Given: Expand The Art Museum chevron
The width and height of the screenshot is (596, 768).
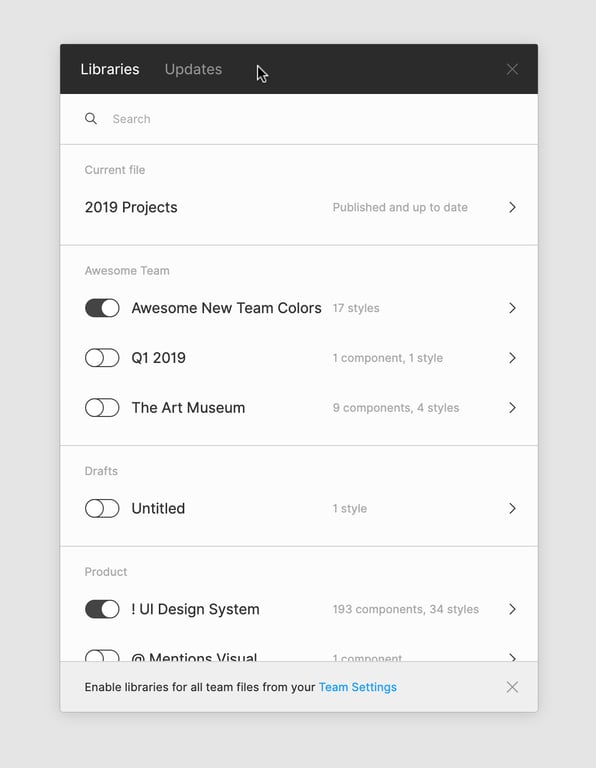Looking at the screenshot, I should [512, 408].
